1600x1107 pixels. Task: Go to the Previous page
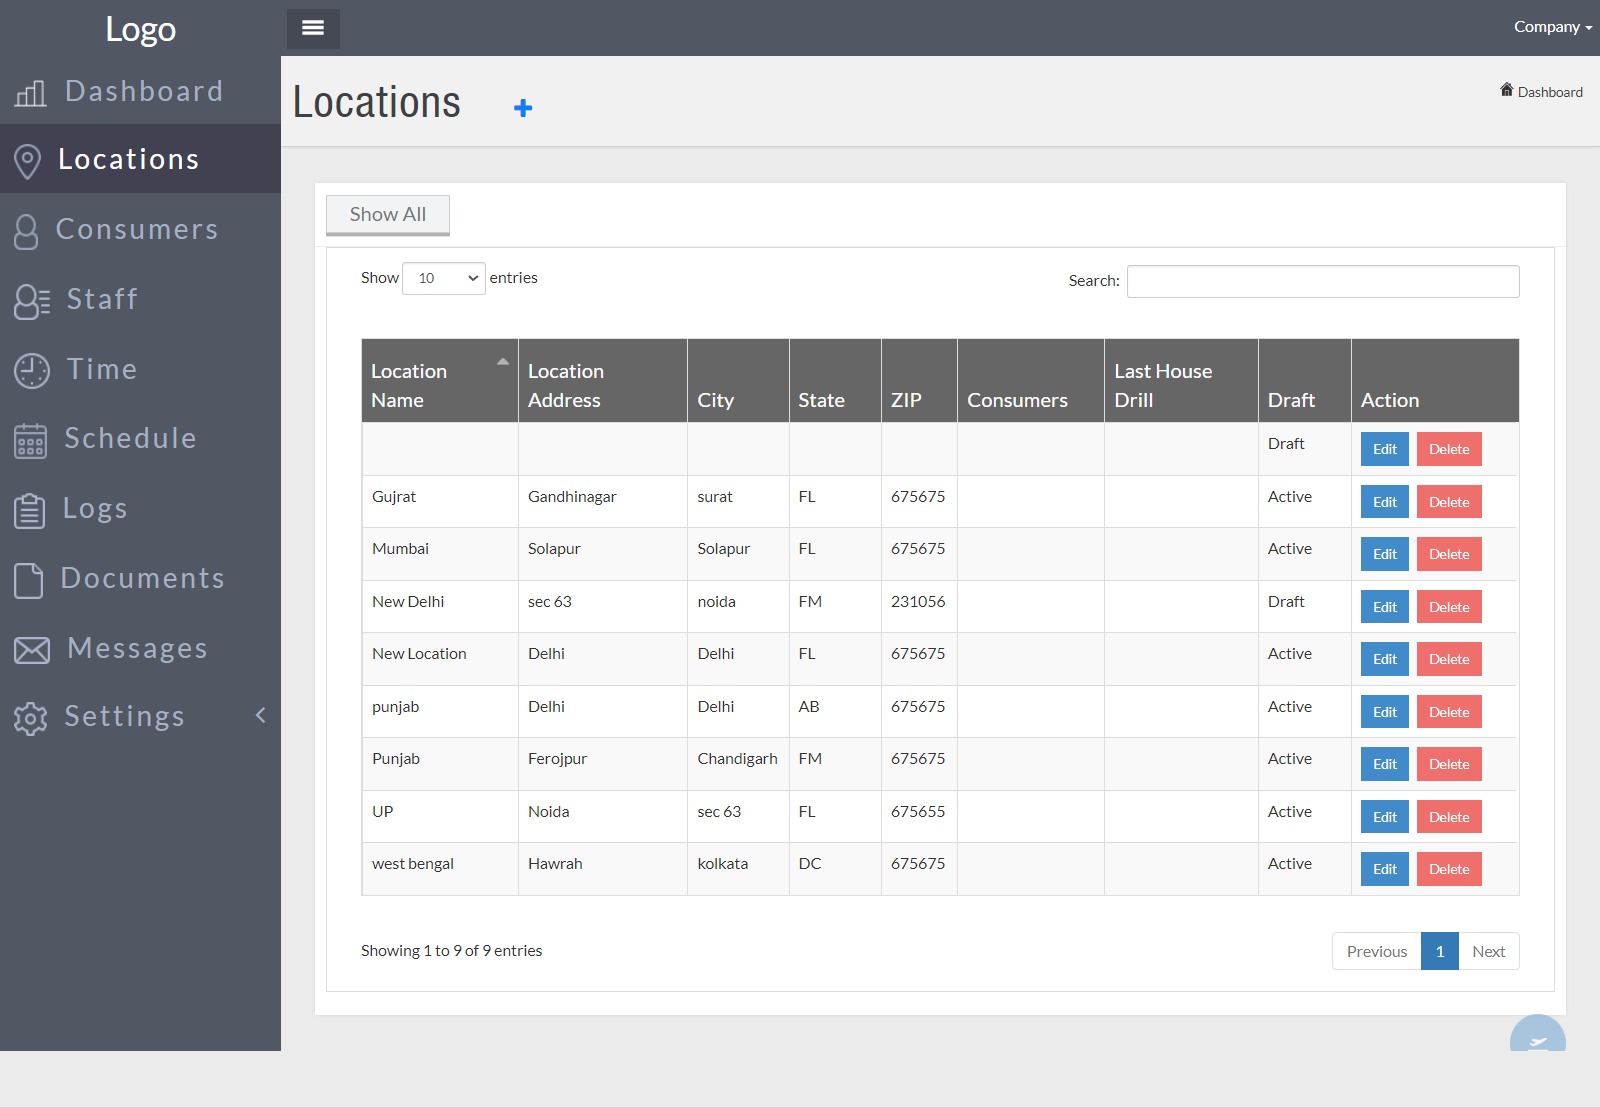(x=1376, y=951)
